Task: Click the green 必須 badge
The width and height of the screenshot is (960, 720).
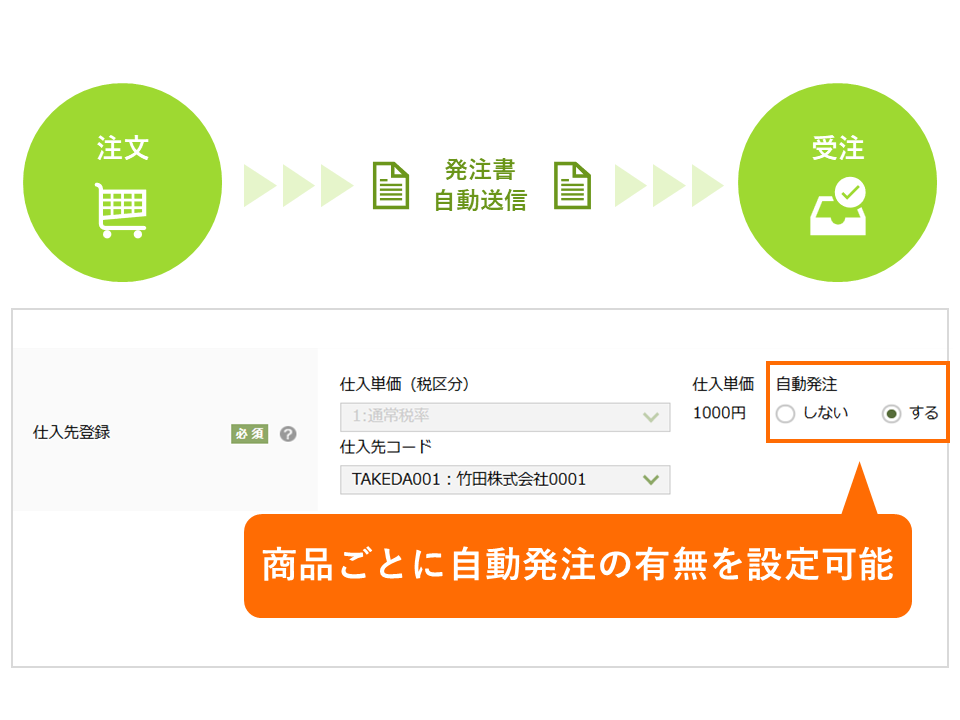Action: pos(250,434)
